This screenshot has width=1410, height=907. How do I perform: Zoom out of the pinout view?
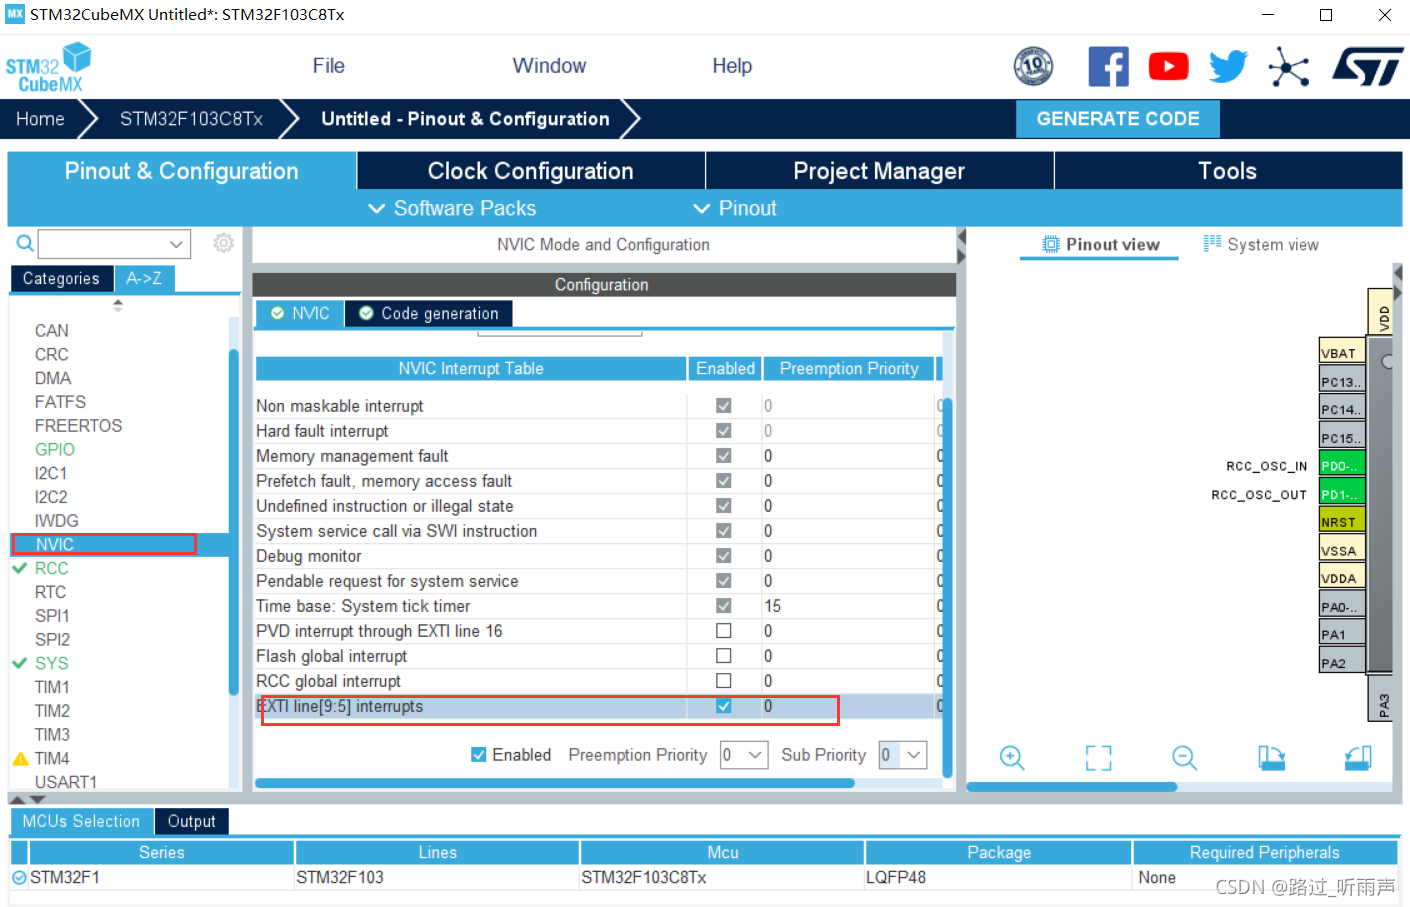pyautogui.click(x=1184, y=758)
